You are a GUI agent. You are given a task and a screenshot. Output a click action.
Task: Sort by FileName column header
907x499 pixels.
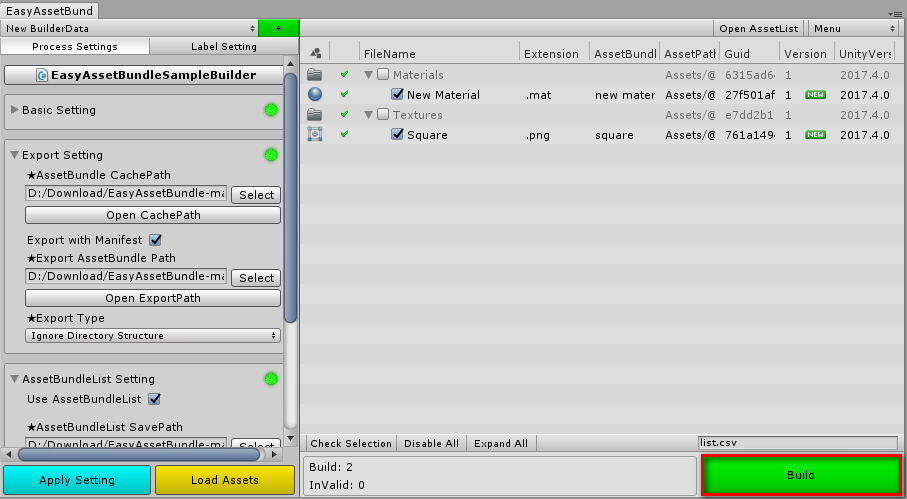point(440,53)
